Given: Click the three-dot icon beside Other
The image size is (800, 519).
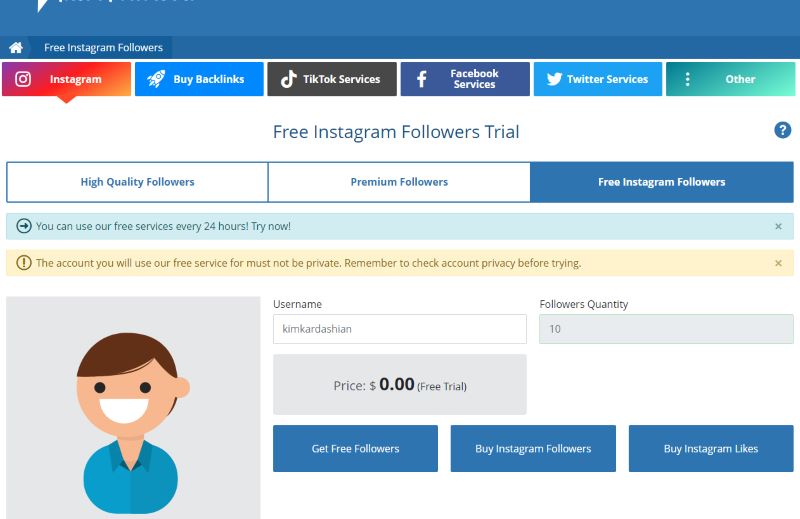Looking at the screenshot, I should click(687, 79).
